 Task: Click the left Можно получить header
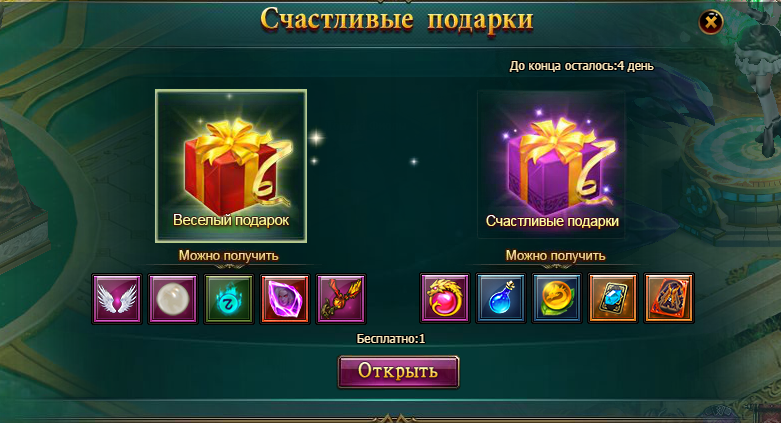[229, 256]
